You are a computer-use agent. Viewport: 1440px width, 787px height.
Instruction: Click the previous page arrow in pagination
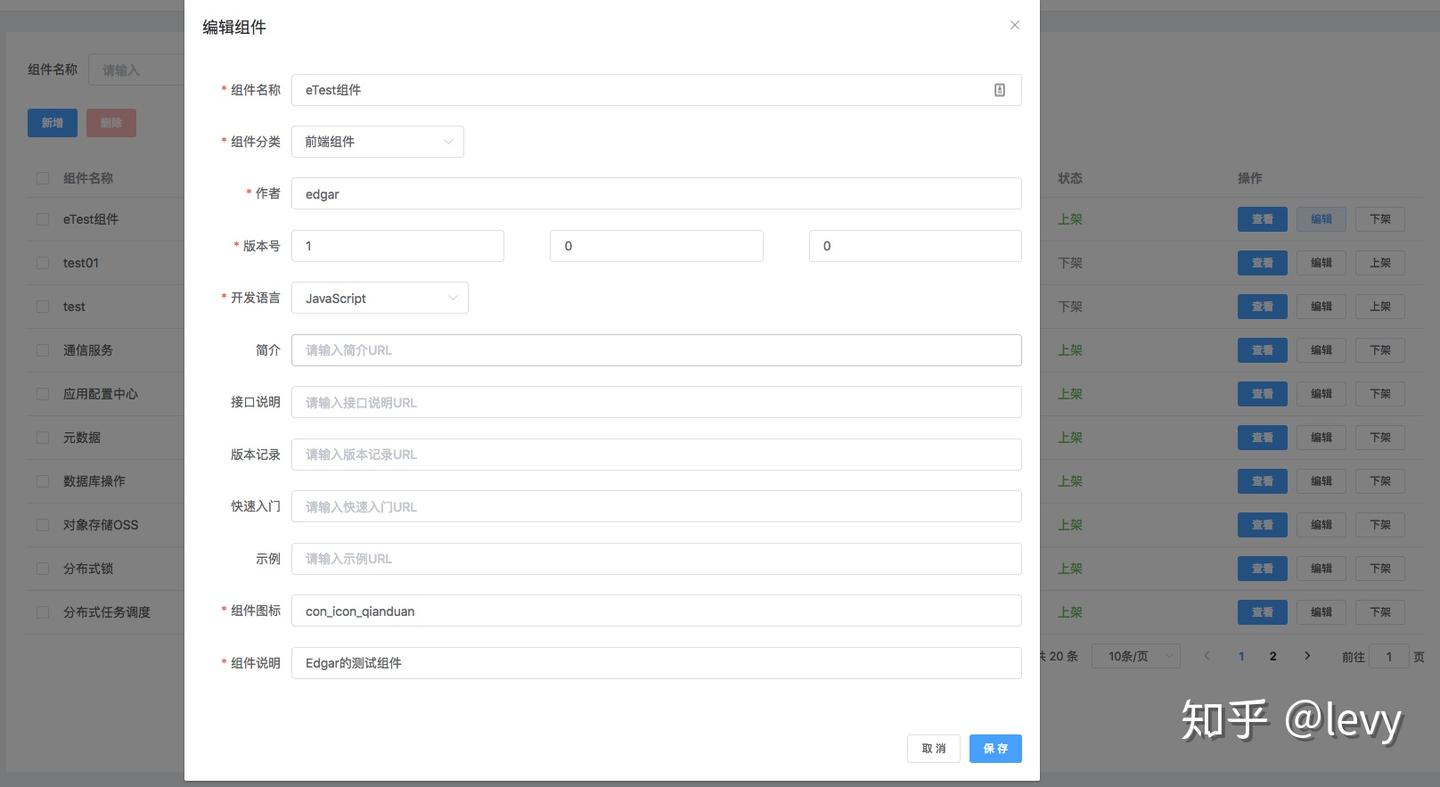coord(1207,656)
